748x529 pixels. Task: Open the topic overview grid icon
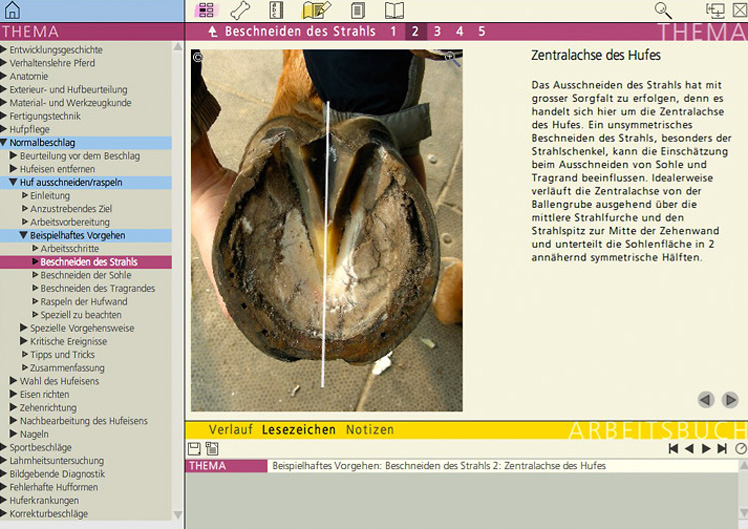tap(205, 11)
